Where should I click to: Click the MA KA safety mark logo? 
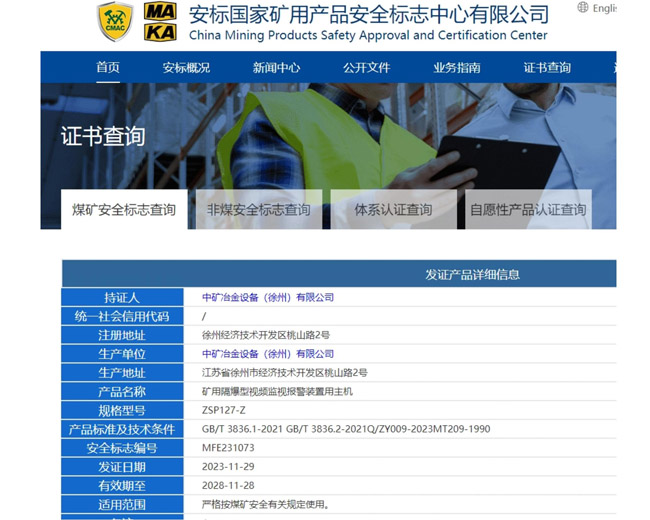(x=160, y=22)
